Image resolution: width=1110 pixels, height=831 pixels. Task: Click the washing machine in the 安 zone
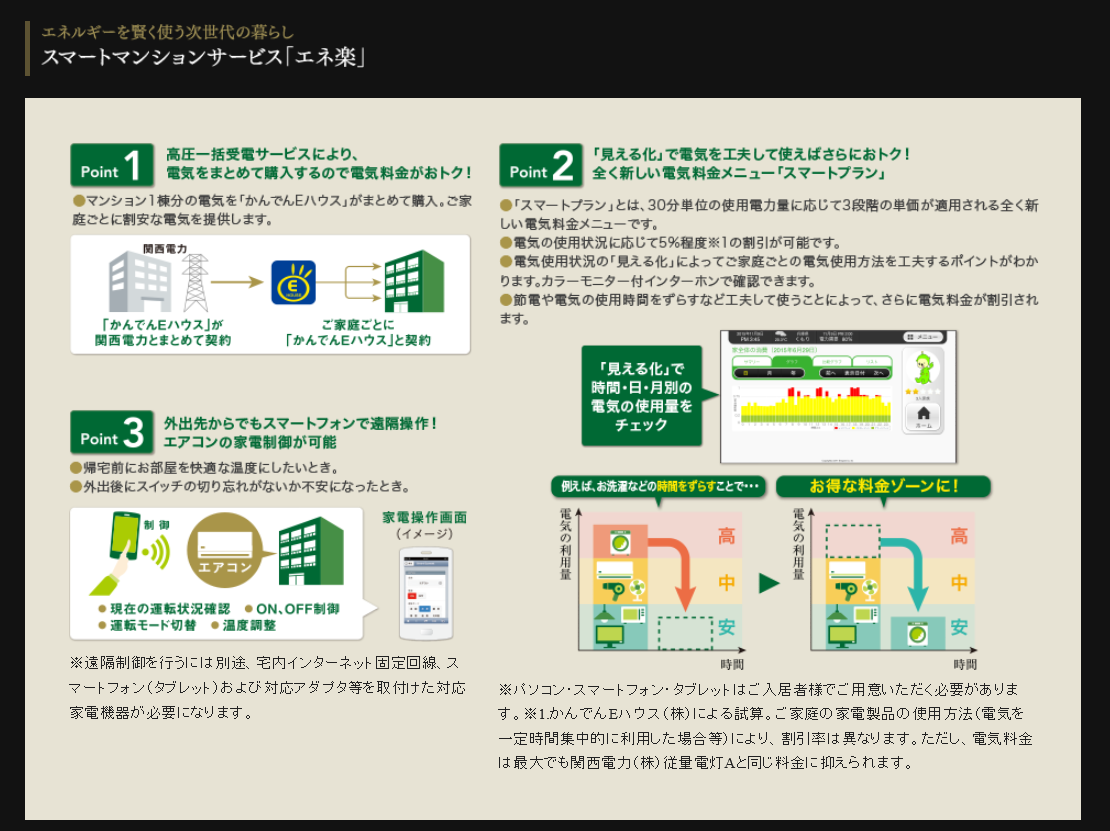tap(913, 634)
